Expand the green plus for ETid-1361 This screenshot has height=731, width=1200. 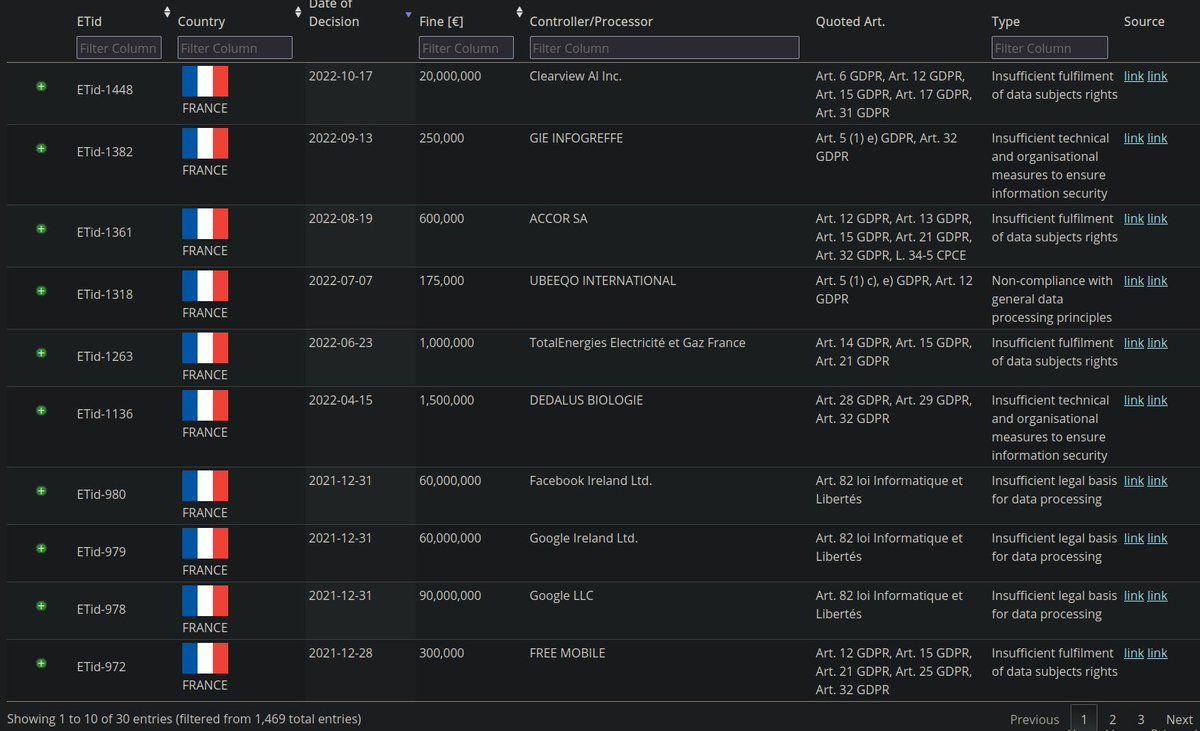(41, 228)
